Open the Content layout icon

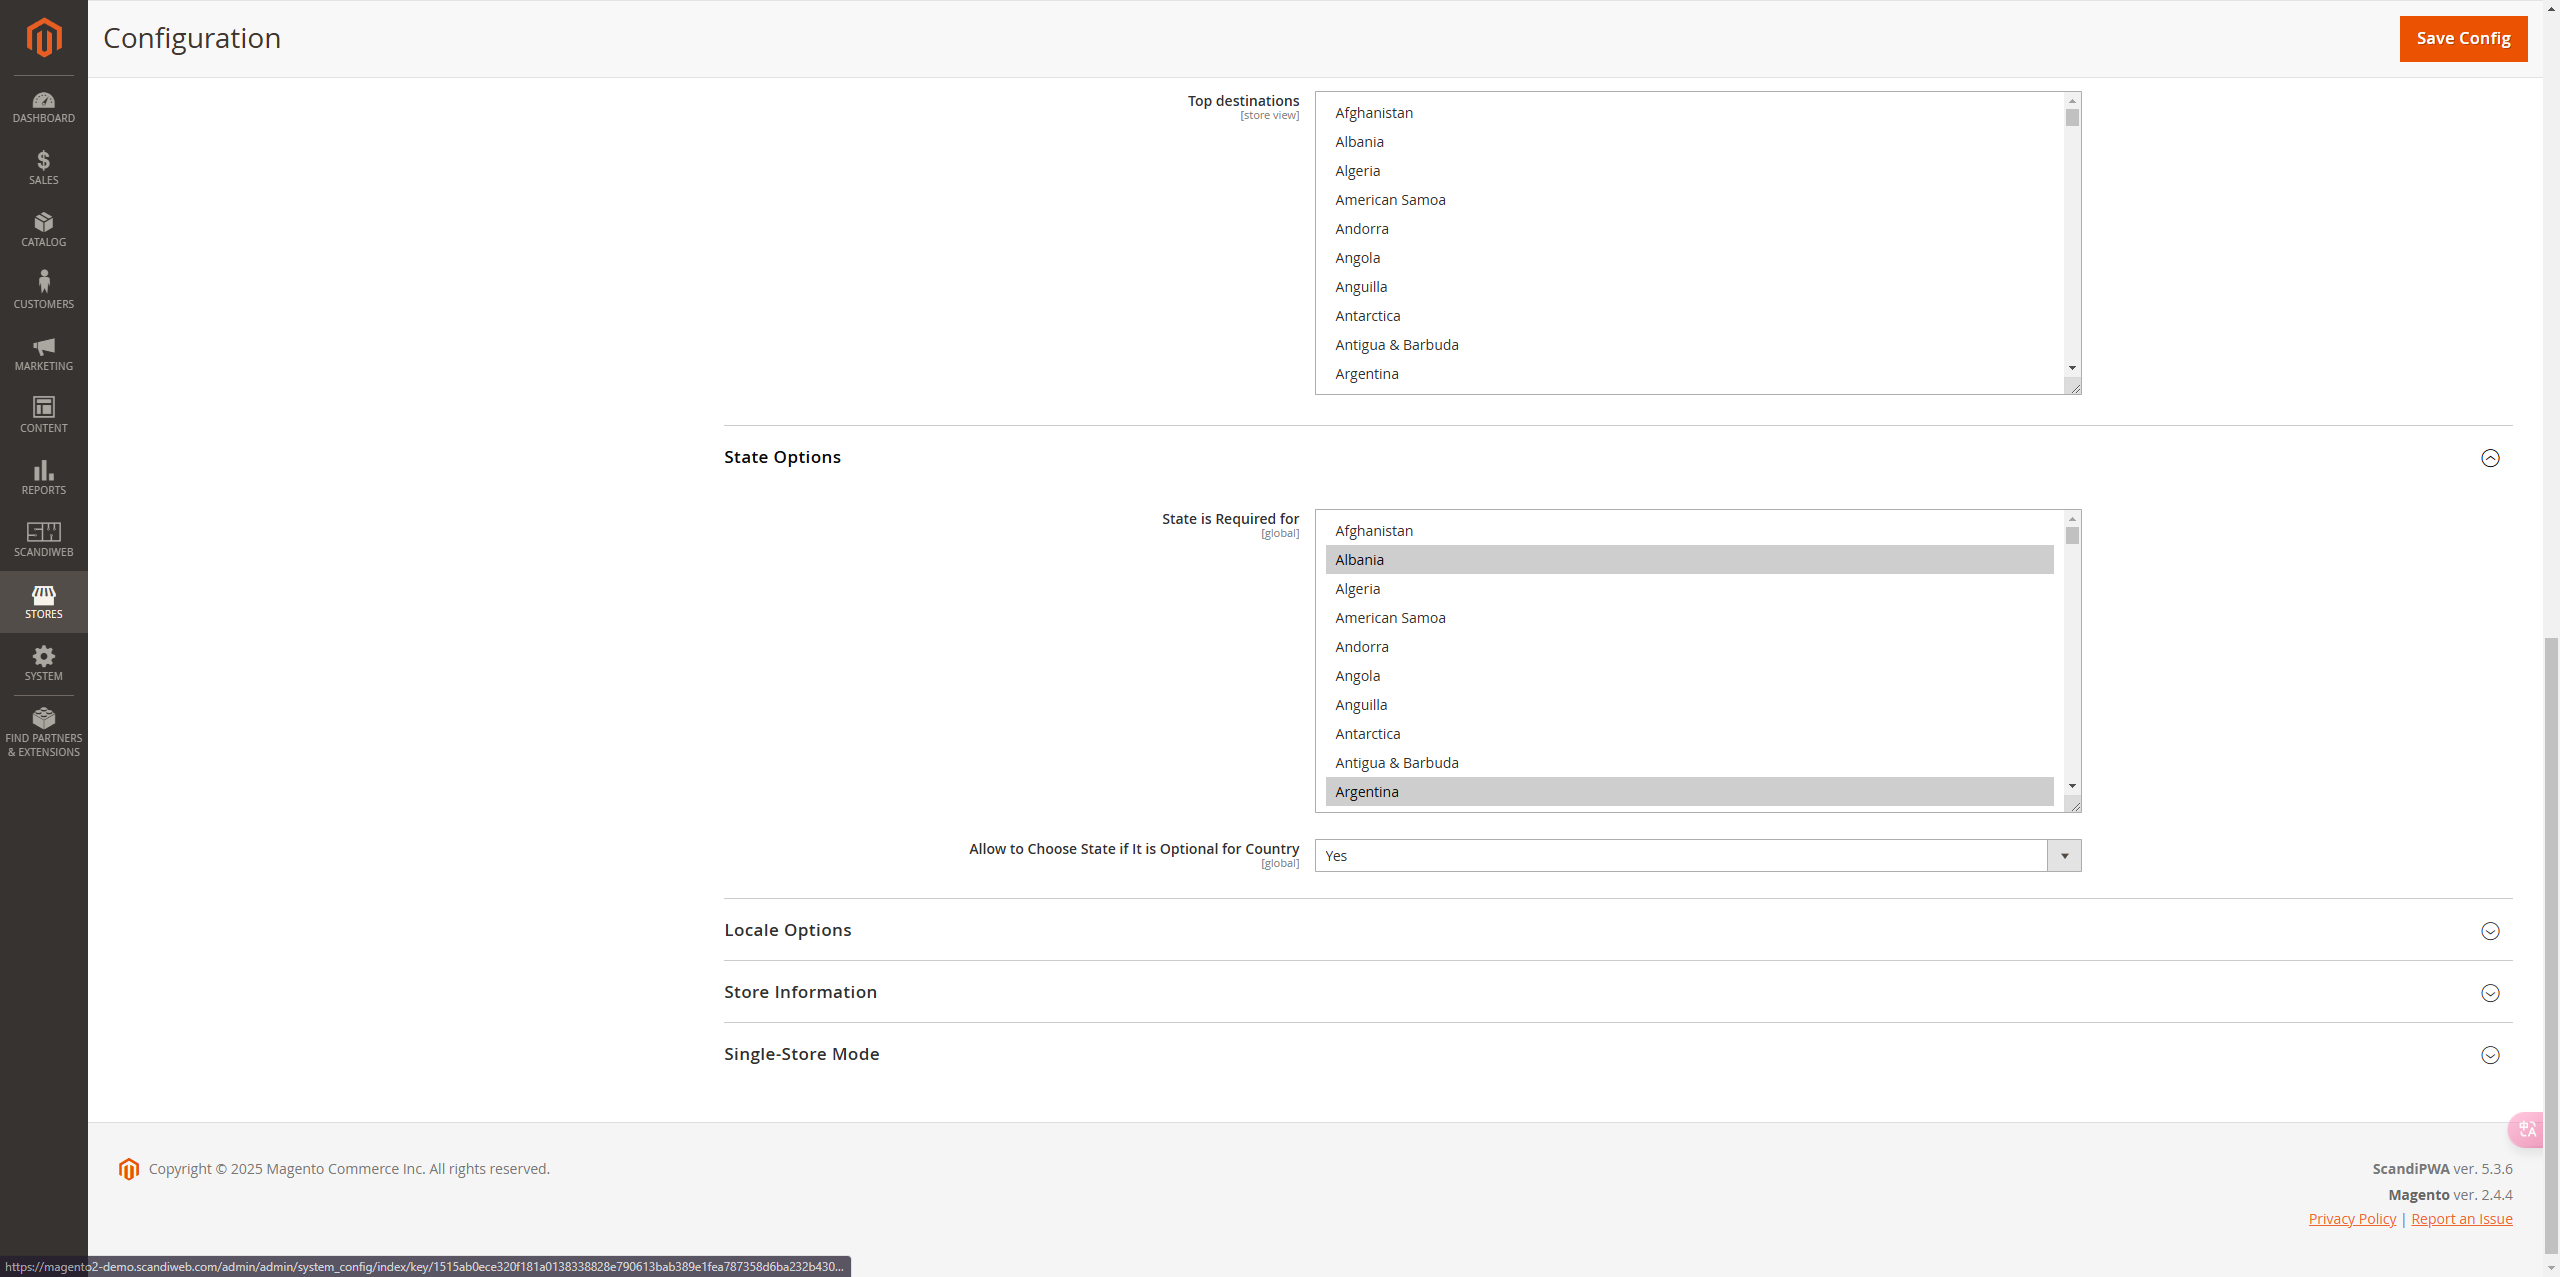point(43,415)
